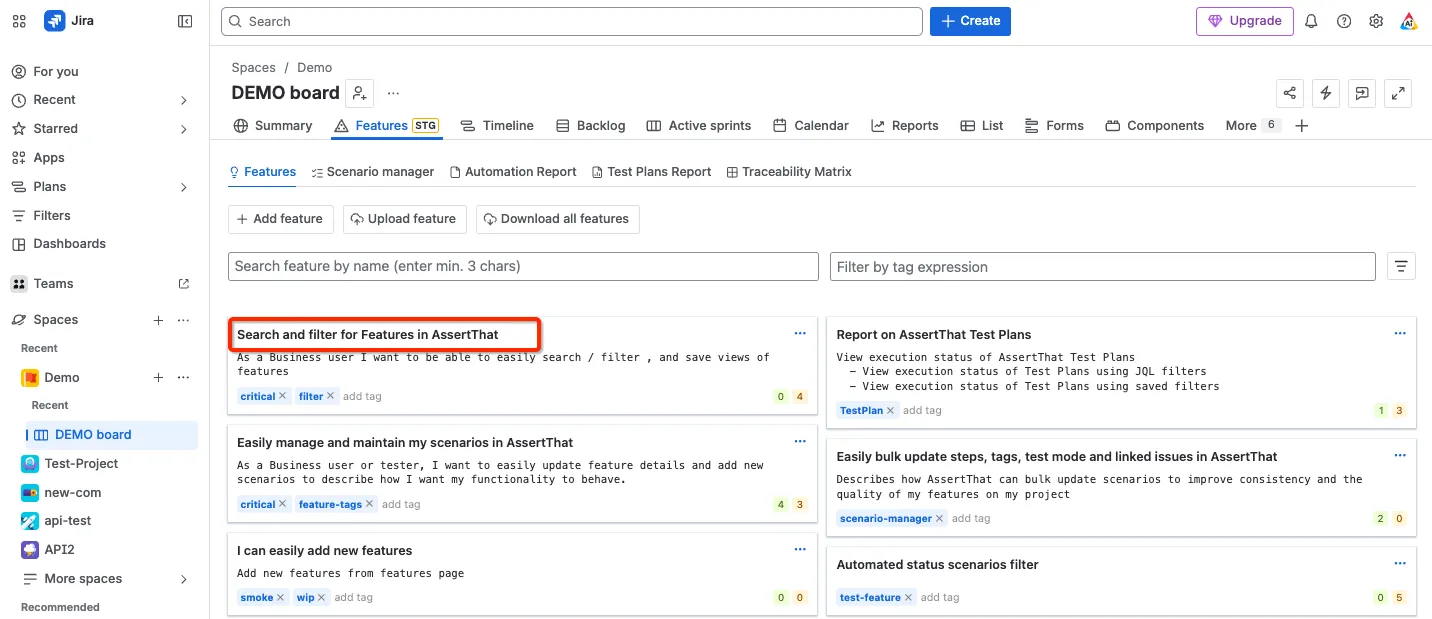Open the Backlog tab
Viewport: 1432px width, 619px height.
[x=591, y=126]
